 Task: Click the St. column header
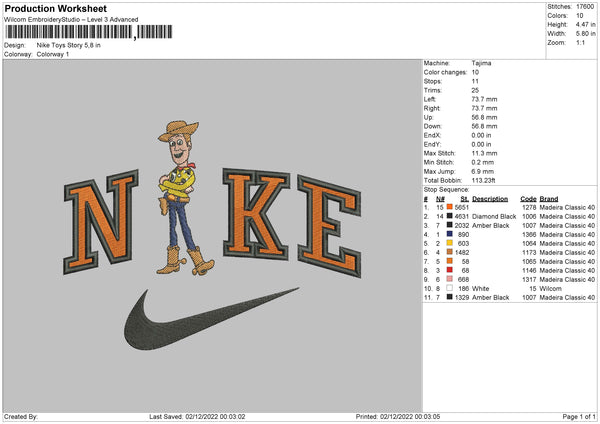465,199
